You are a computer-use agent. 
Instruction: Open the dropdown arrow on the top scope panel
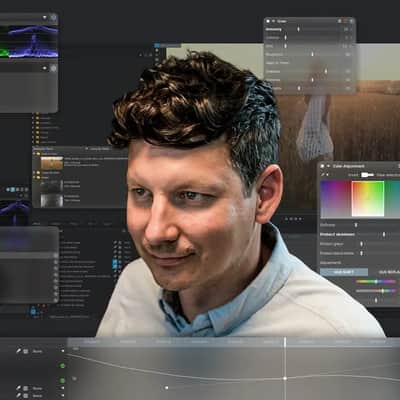coord(45,18)
